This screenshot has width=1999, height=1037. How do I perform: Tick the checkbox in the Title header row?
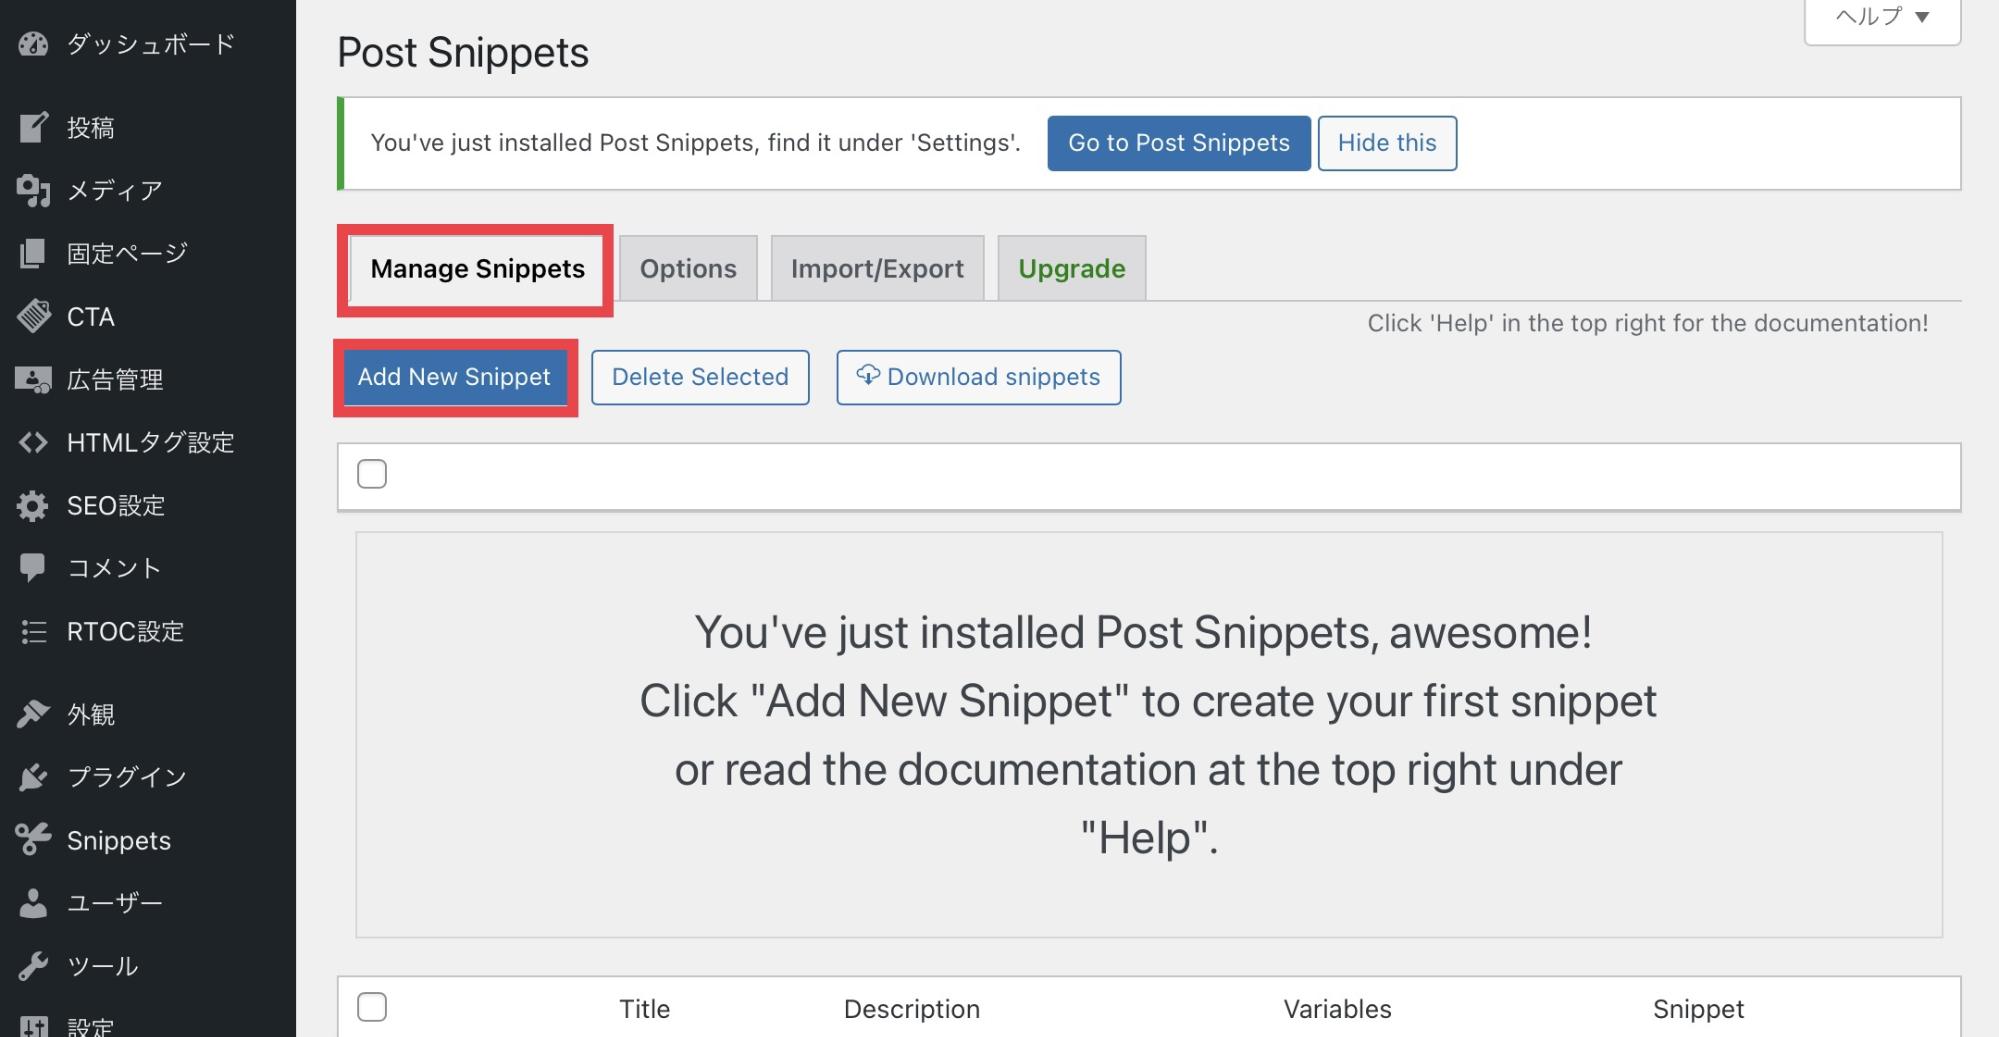point(372,1007)
